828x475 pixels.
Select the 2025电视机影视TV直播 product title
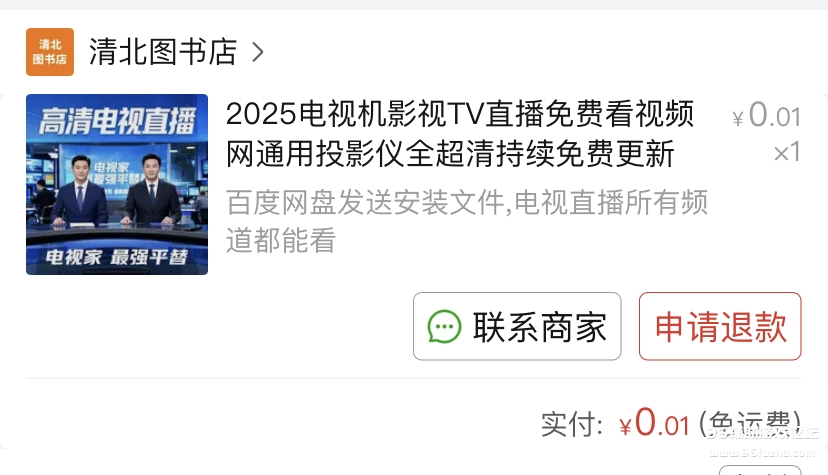coord(459,134)
